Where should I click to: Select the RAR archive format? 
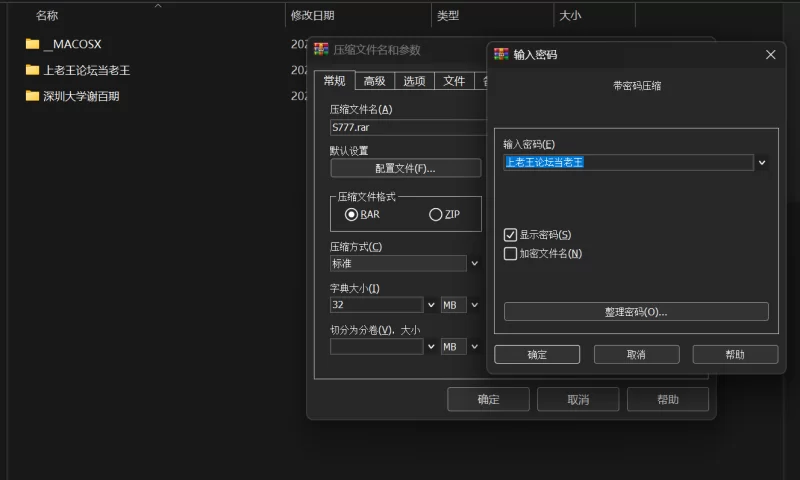click(351, 214)
